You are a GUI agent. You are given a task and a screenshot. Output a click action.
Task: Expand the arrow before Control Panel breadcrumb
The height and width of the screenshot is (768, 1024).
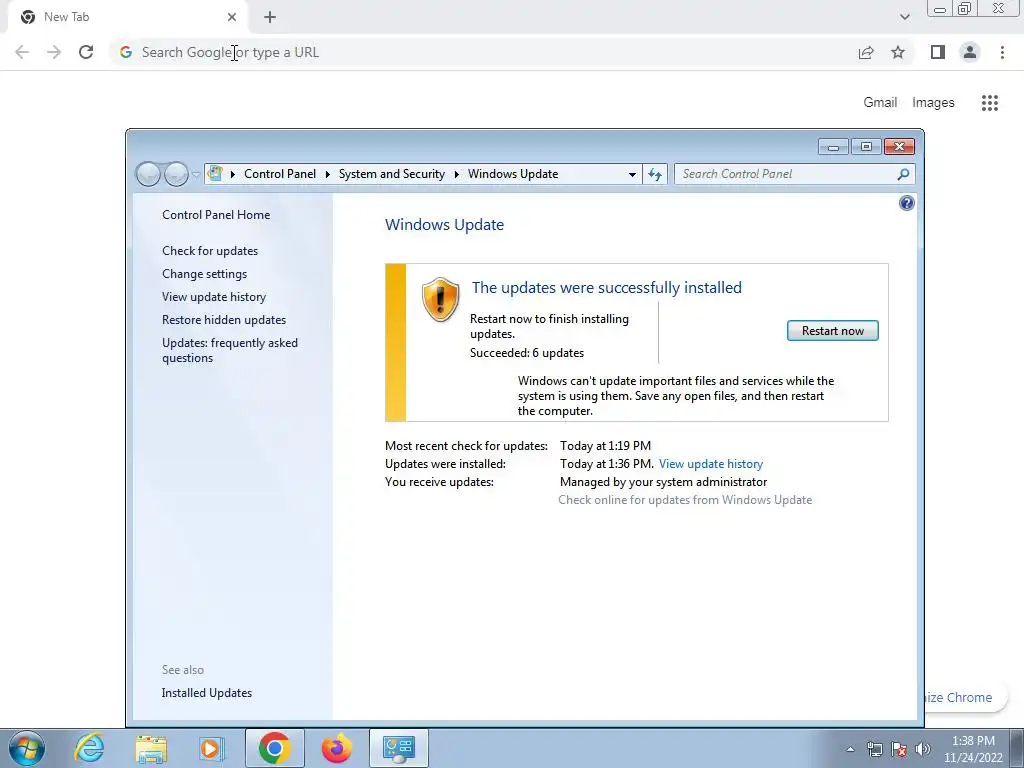tap(232, 174)
